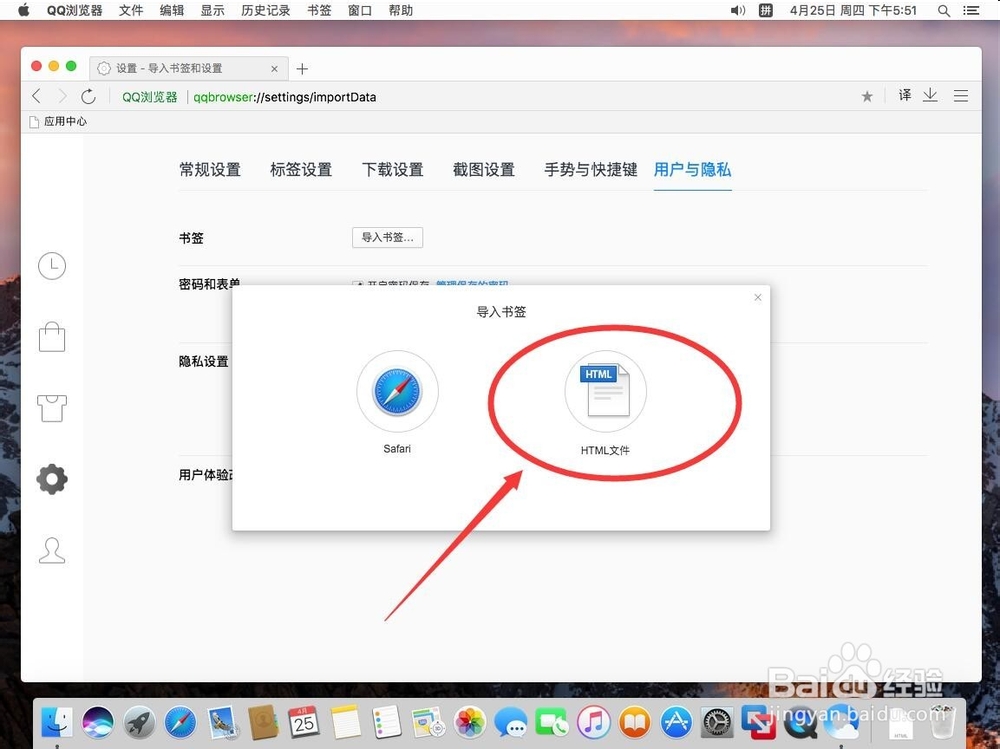Screen dimensions: 1000x749
Task: Switch to the 用户与隐私 tab
Action: [x=693, y=170]
